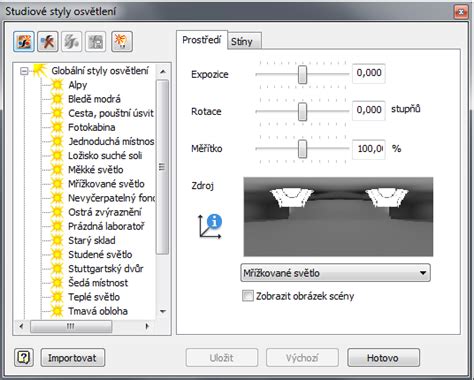Click the Uložit button
The height and width of the screenshot is (380, 474).
click(222, 358)
